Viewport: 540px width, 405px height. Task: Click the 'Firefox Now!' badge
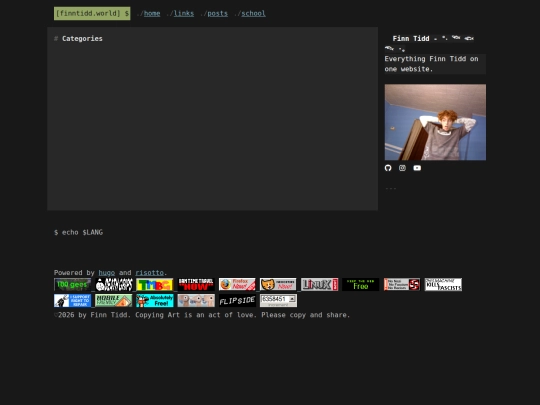coord(237,284)
